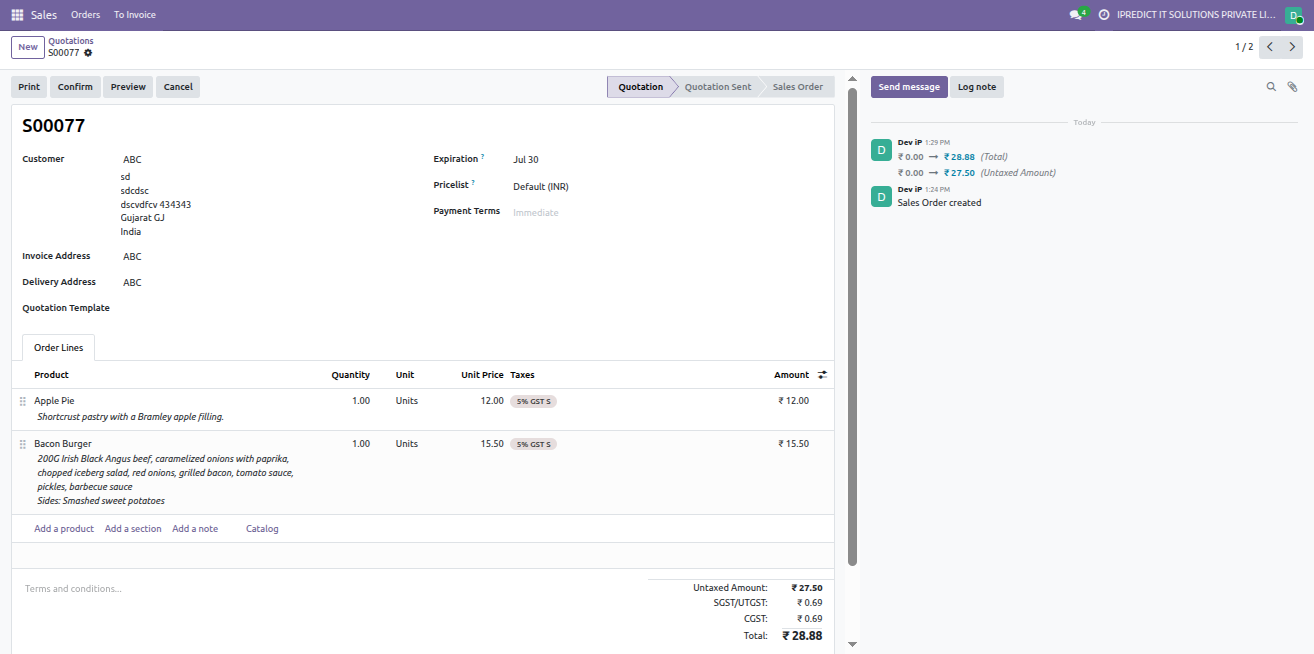Open the Orders menu

(86, 15)
